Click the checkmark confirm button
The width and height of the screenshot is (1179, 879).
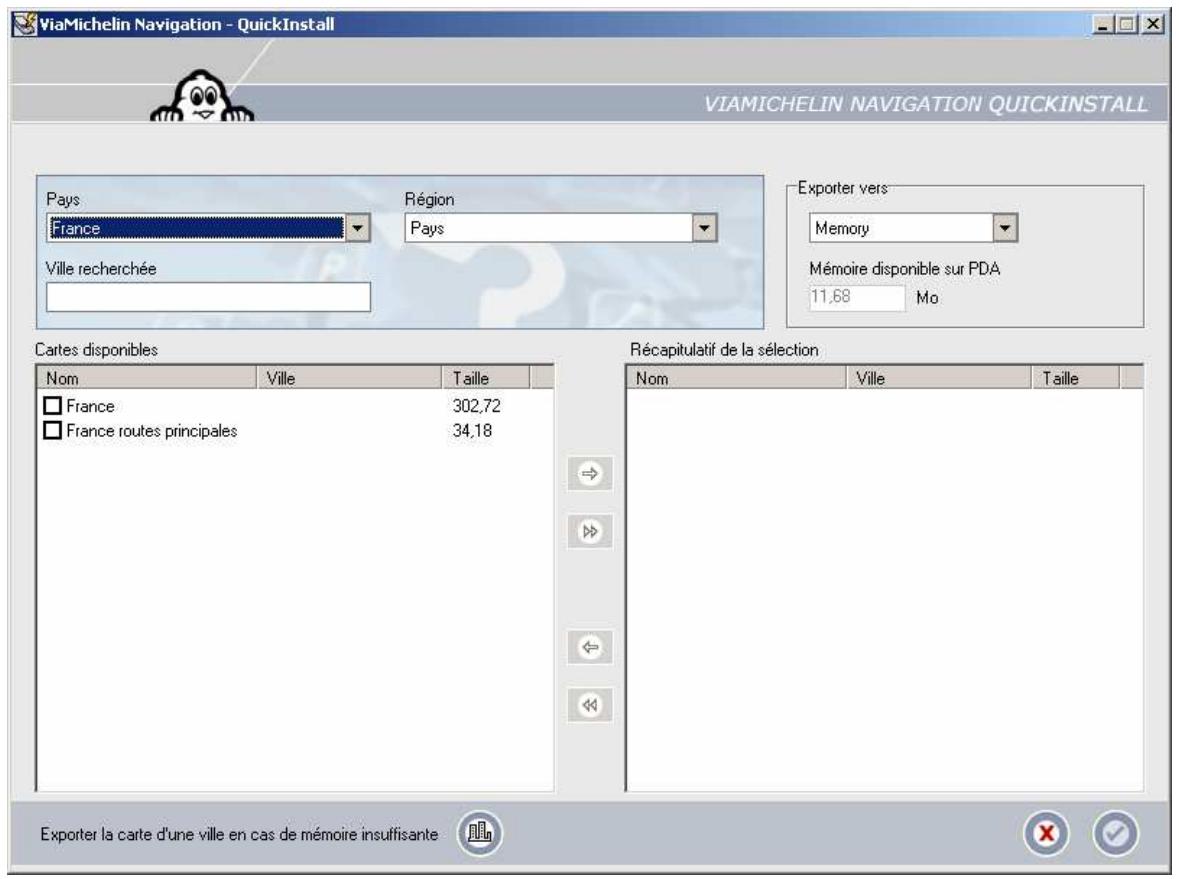[1115, 833]
